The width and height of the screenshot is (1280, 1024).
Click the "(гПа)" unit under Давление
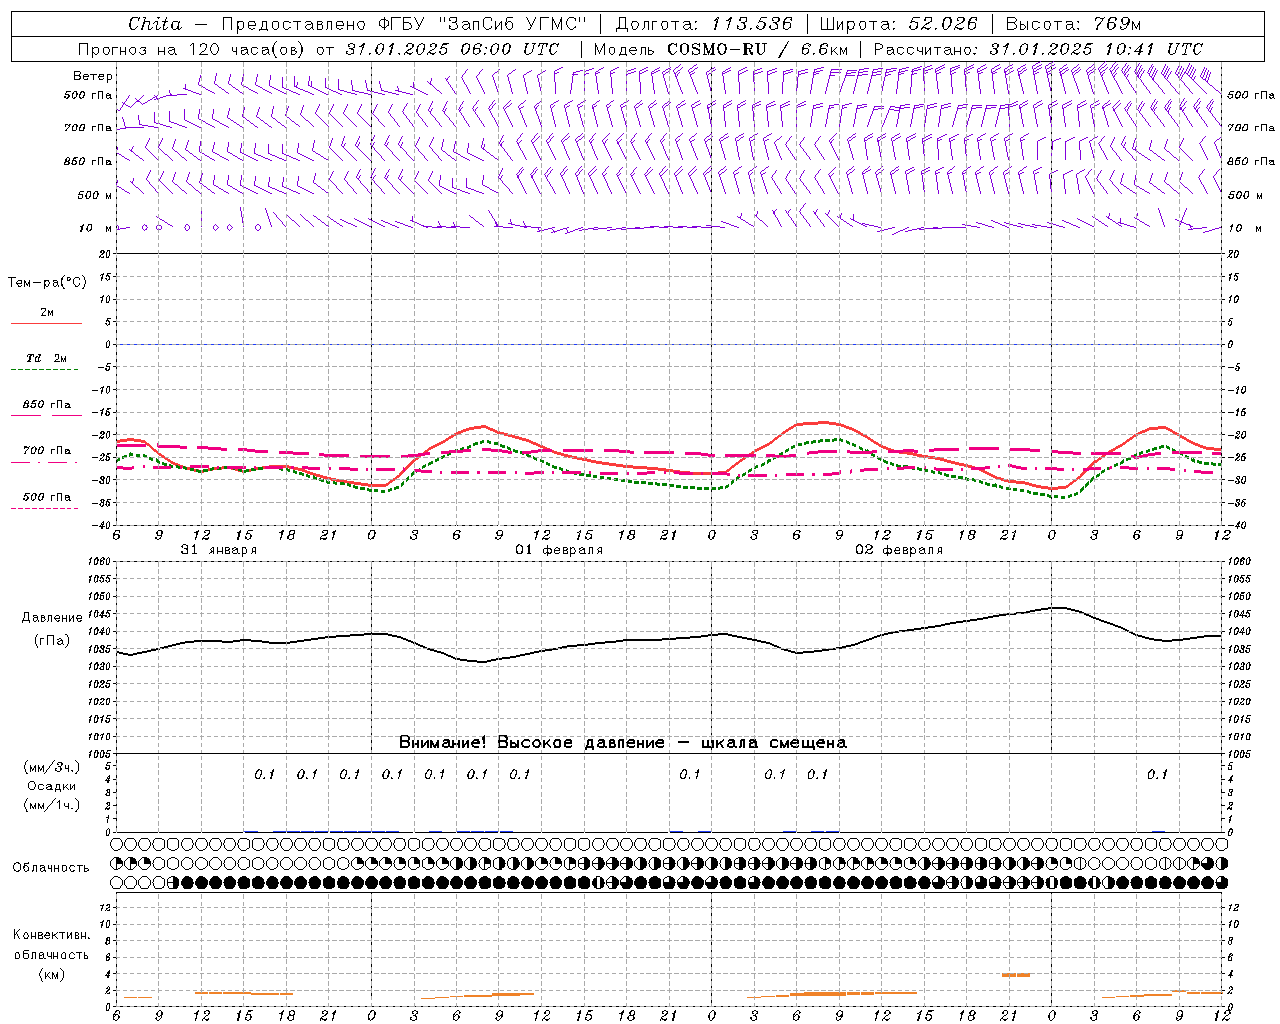click(52, 641)
